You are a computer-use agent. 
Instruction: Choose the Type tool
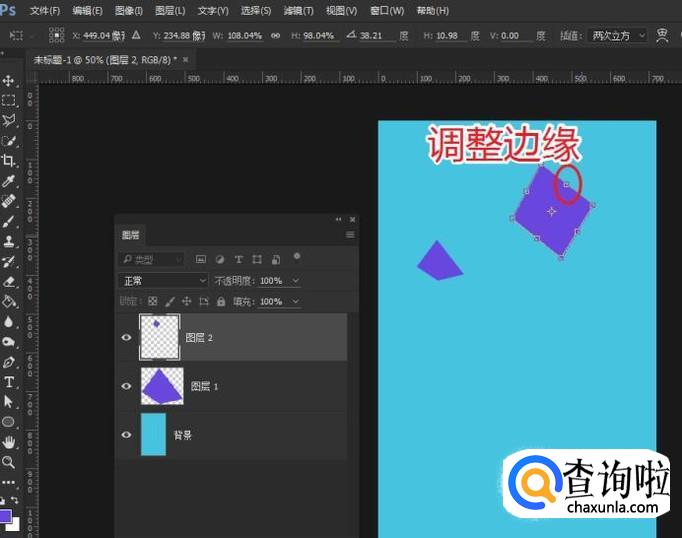9,382
